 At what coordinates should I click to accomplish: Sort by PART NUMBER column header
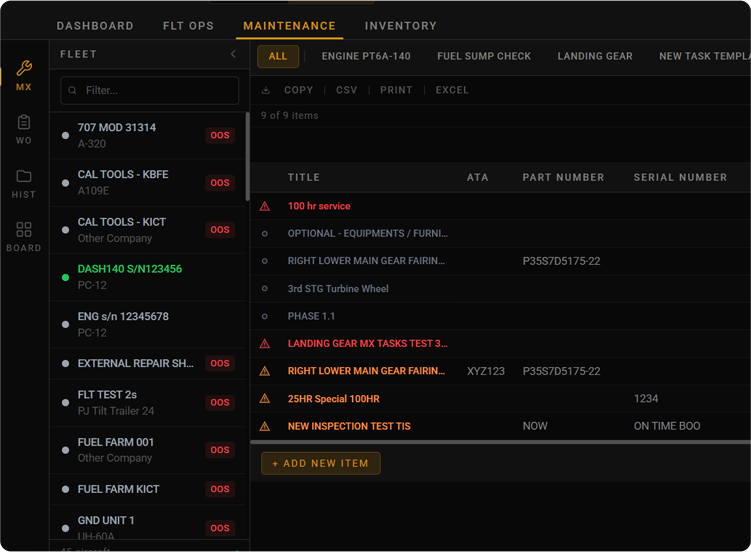click(x=563, y=178)
